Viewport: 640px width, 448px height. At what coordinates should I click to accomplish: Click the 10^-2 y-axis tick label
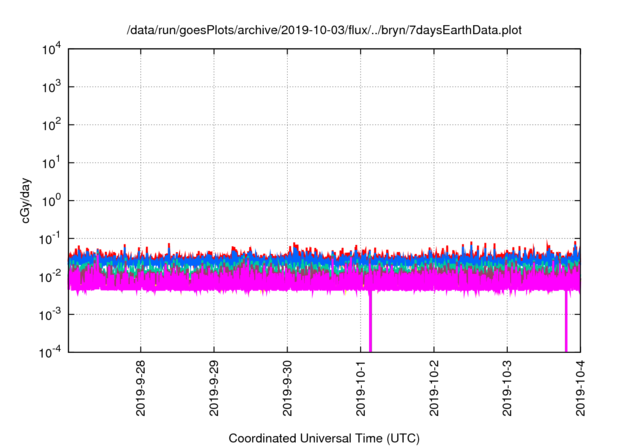pyautogui.click(x=50, y=277)
